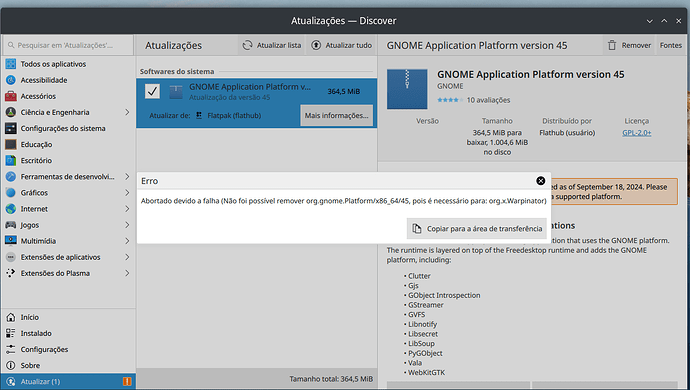Close the Erro dialog with X icon
The width and height of the screenshot is (690, 390).
540,180
